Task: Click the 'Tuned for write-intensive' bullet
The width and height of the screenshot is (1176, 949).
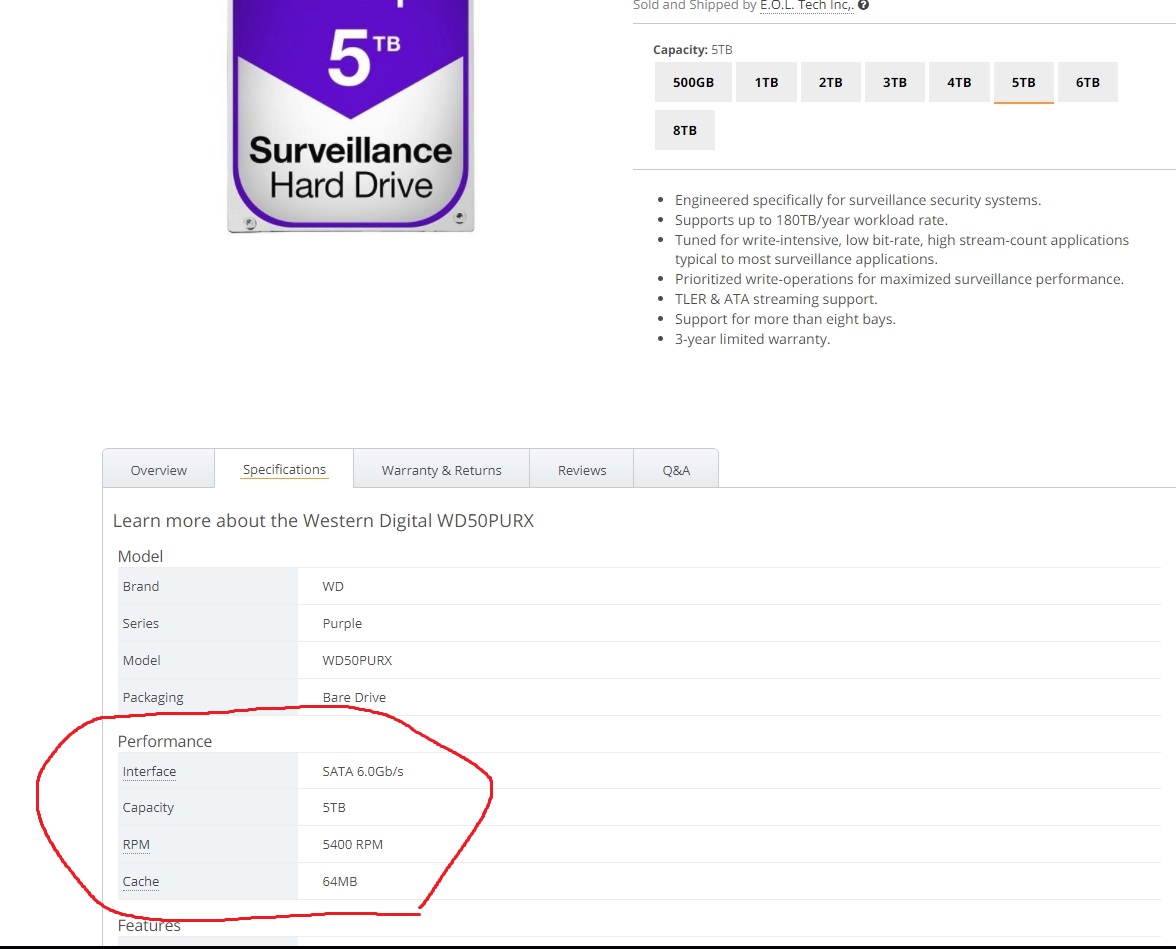Action: point(902,249)
